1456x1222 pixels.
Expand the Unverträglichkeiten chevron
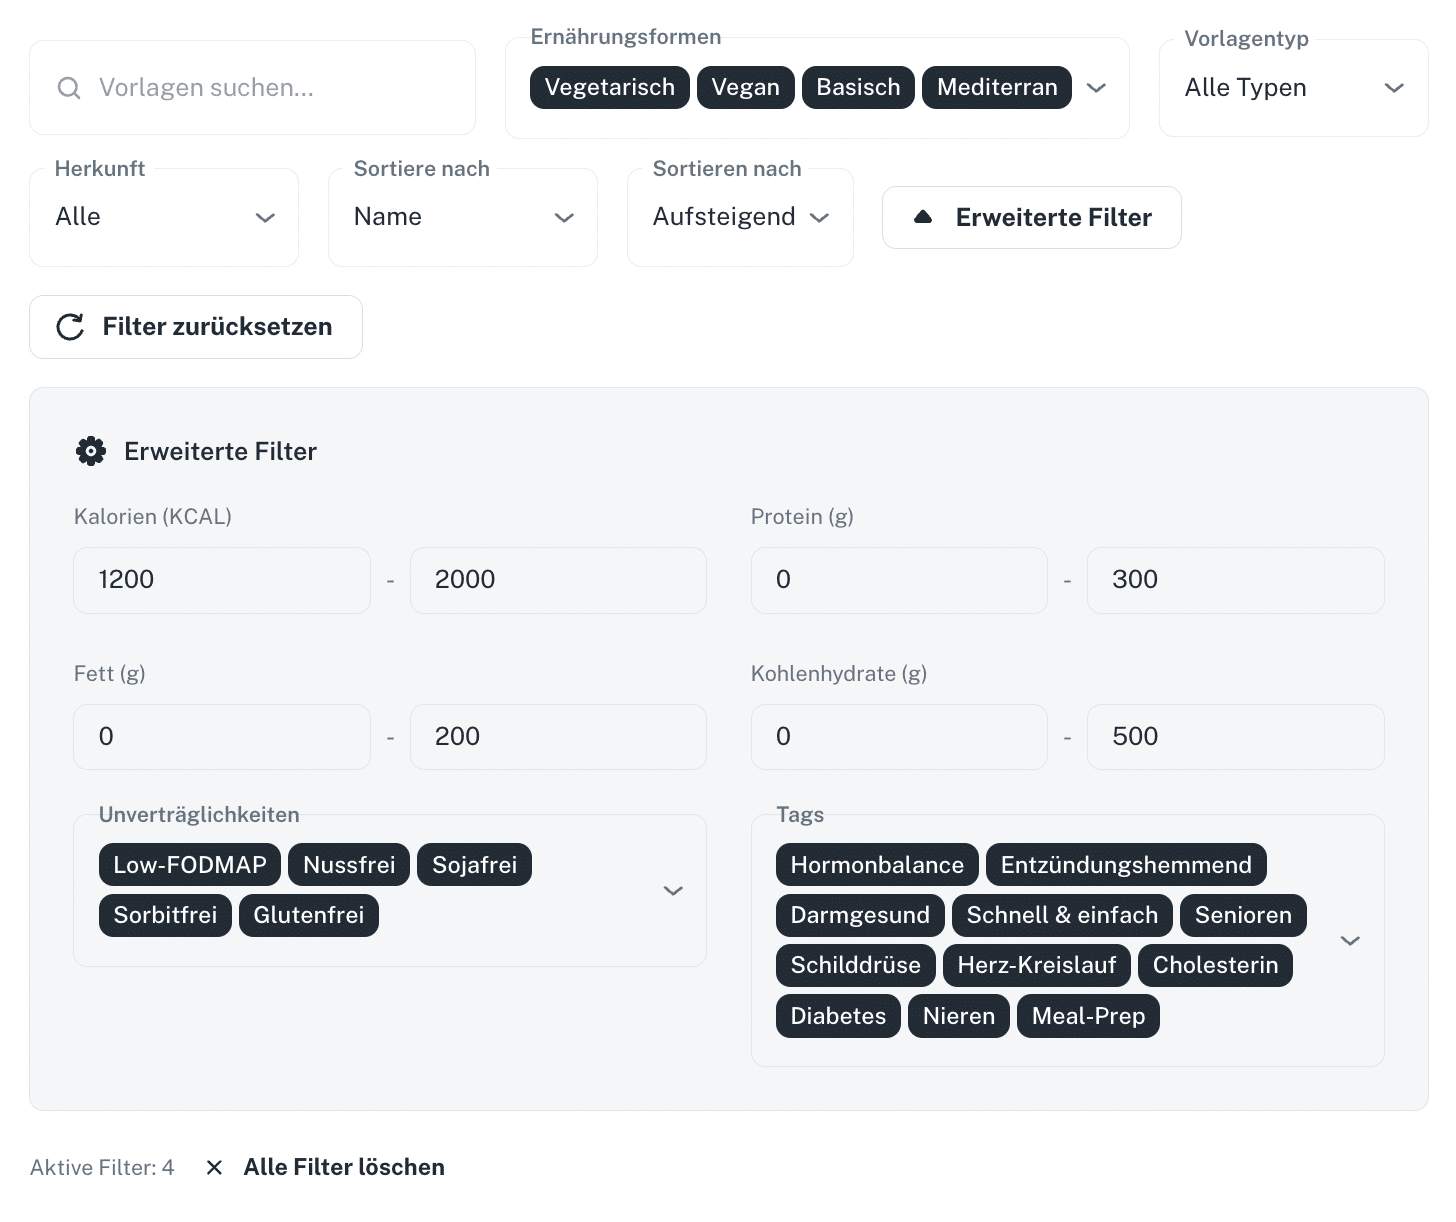coord(673,890)
